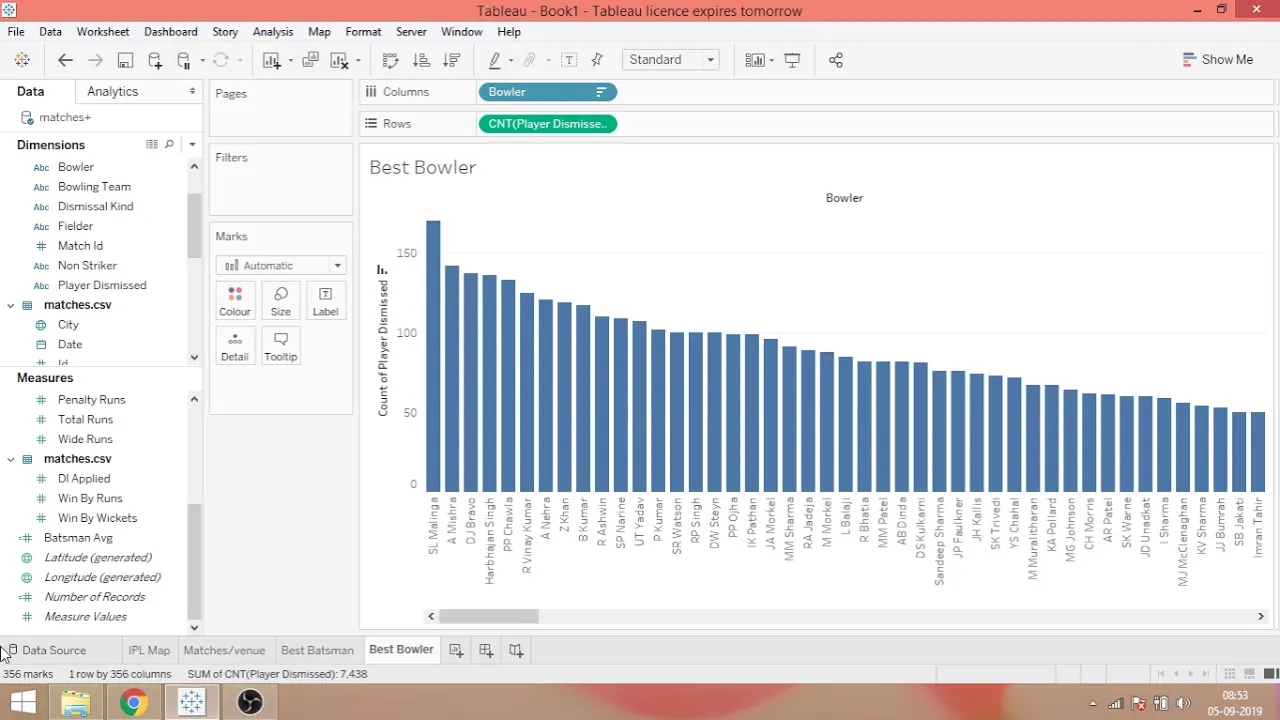Open the Tooltip marks card
Viewport: 1280px width, 720px height.
coord(280,345)
